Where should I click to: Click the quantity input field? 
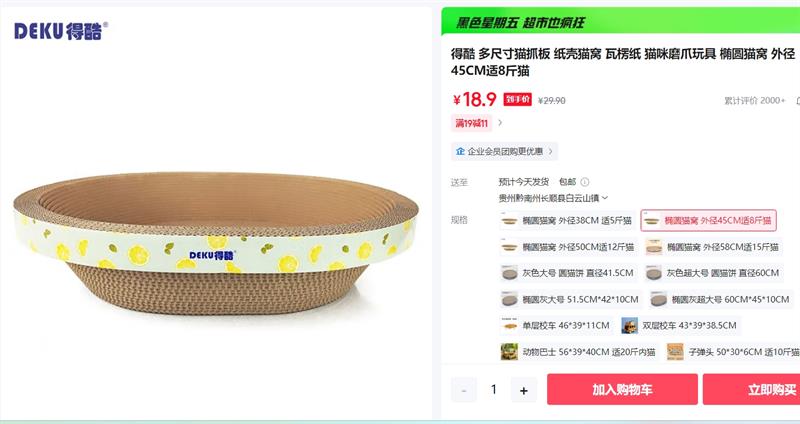coord(494,390)
